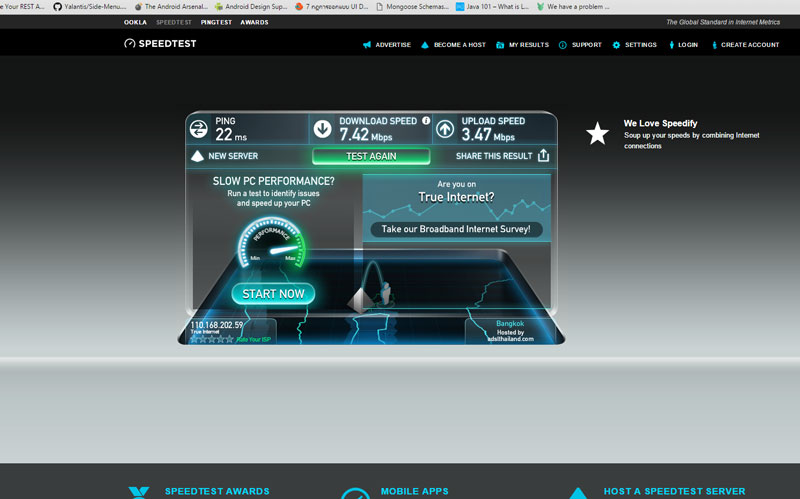This screenshot has height=499, width=800.
Task: Click The Global Standard in Internet Metrics tagline
Action: click(723, 22)
